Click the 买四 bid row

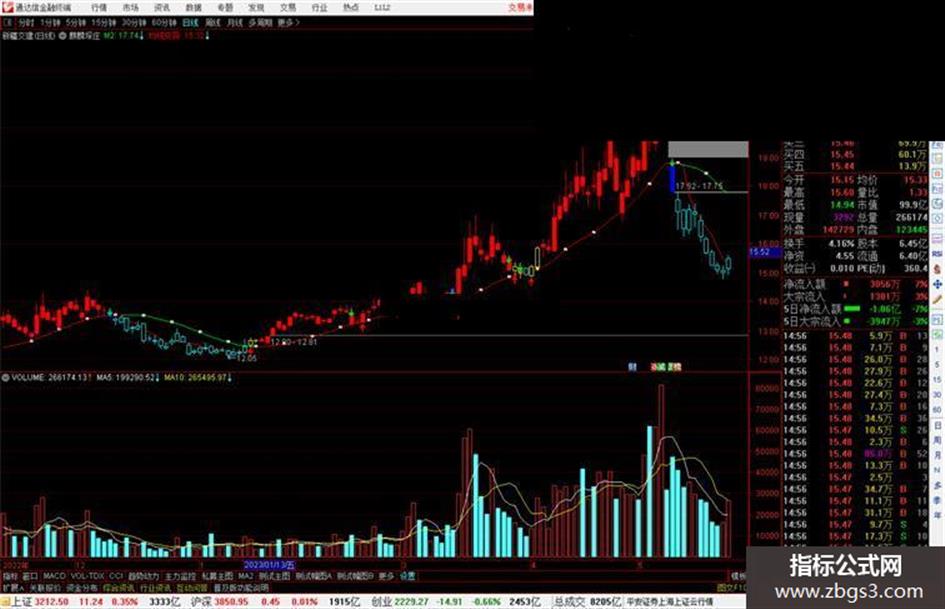[x=855, y=155]
